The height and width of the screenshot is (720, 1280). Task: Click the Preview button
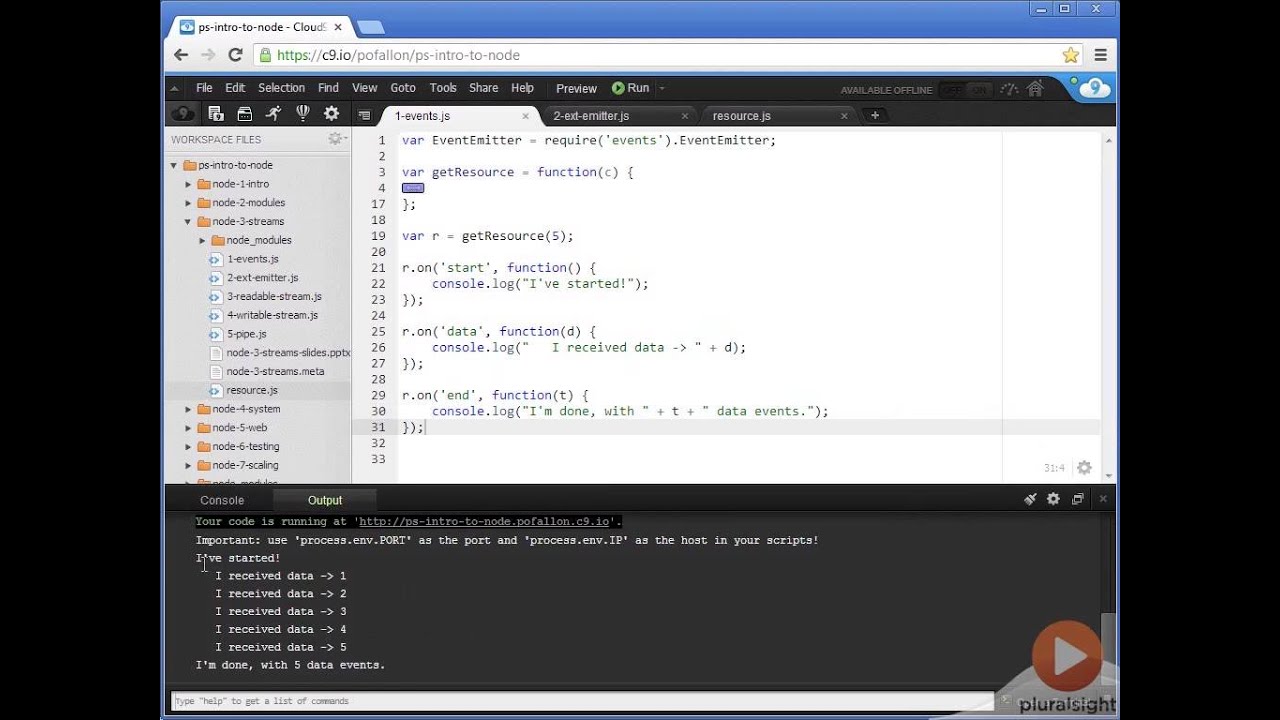pos(576,88)
